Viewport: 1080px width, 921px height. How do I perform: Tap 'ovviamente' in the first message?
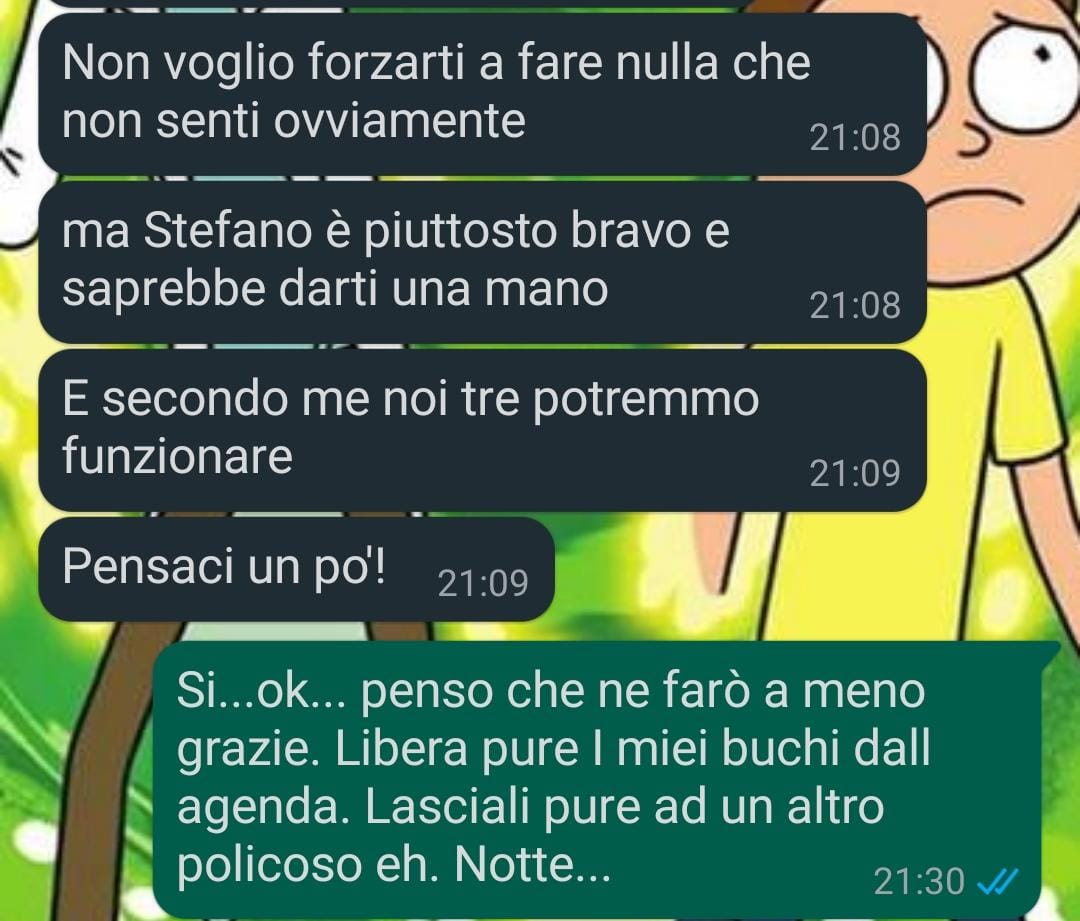tap(399, 121)
